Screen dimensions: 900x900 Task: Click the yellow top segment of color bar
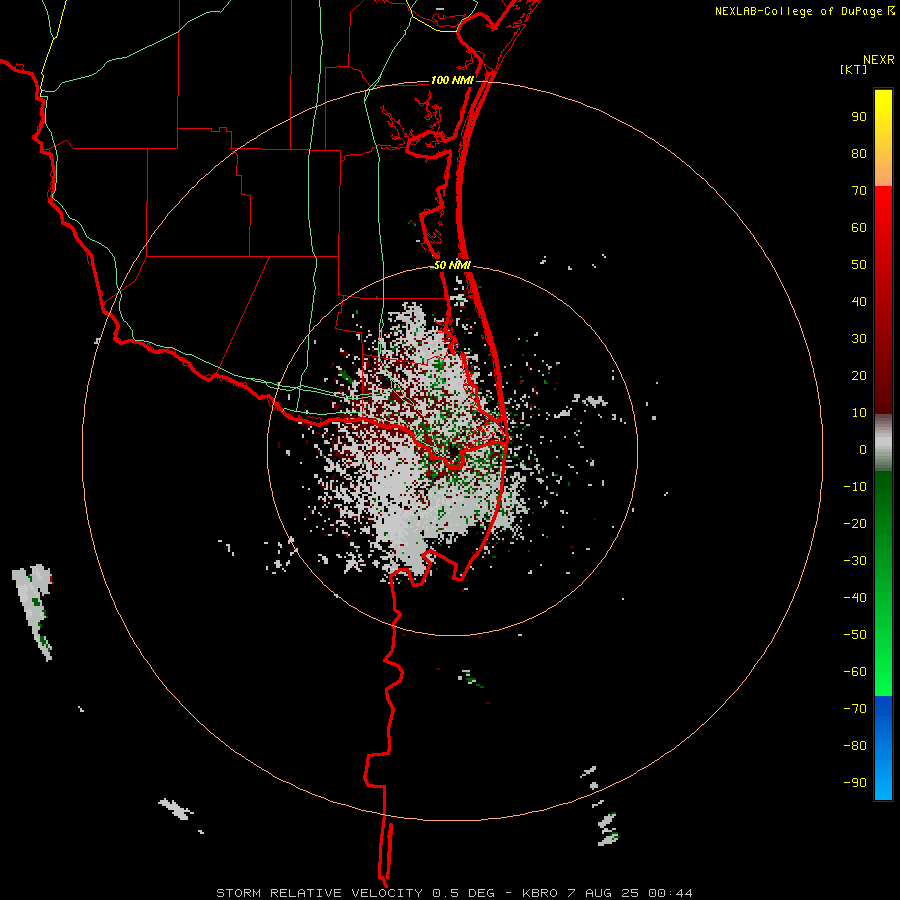pos(883,137)
